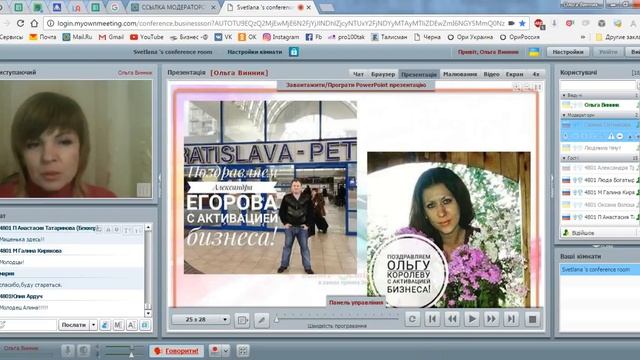640x360 pixels.
Task: Switch to the Браузер tab
Action: coord(382,74)
